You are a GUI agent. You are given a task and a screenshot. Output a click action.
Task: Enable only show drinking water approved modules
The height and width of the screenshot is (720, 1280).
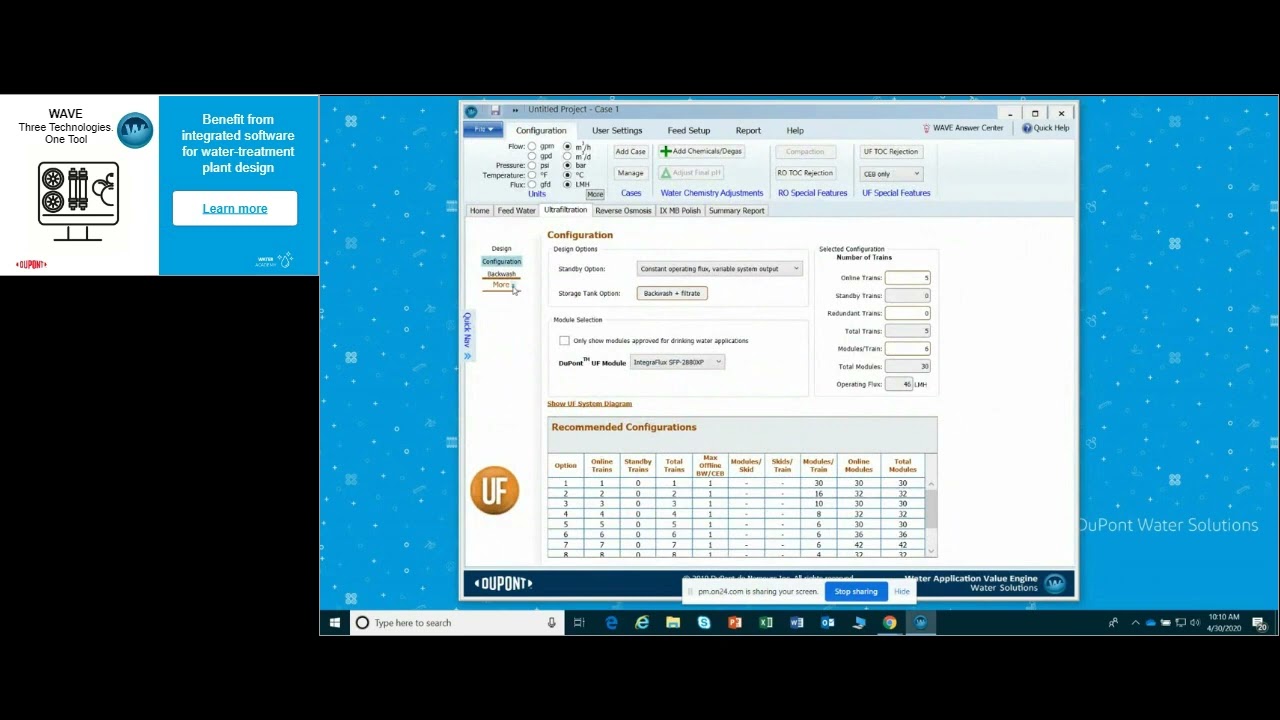[564, 341]
